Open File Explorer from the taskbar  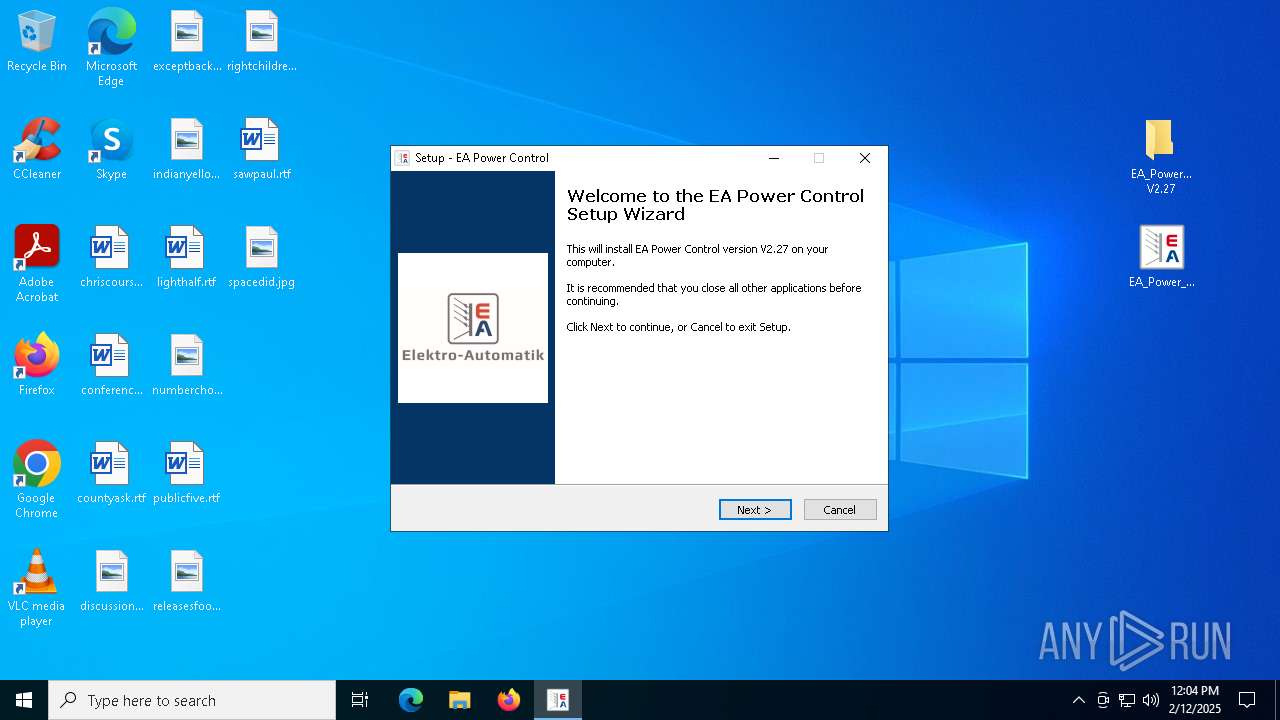point(460,700)
